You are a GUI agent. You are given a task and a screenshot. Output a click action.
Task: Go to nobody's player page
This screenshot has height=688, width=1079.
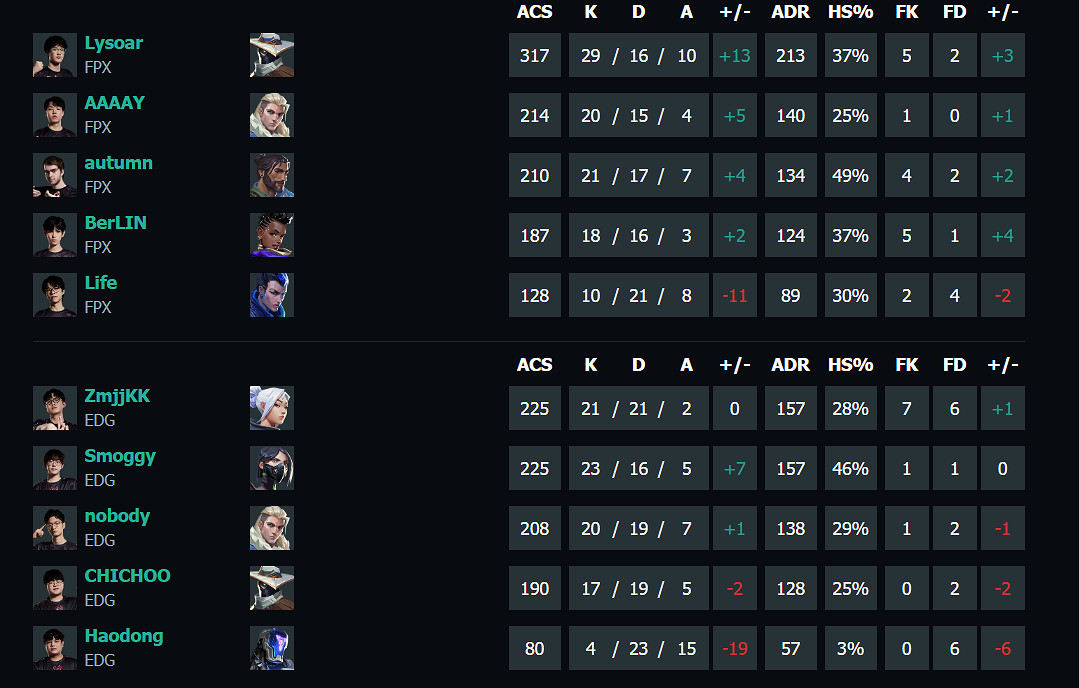pos(117,516)
